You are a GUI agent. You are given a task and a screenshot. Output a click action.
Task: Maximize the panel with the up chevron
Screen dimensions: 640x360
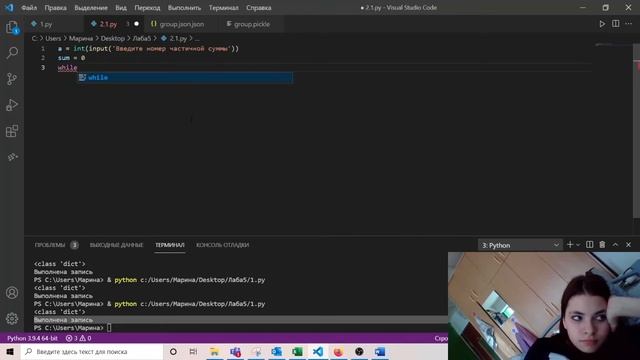click(x=615, y=244)
